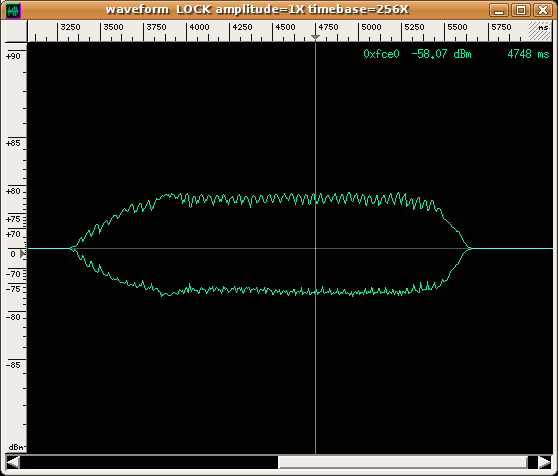Click the horizontal scrollbar thumb

(402, 462)
